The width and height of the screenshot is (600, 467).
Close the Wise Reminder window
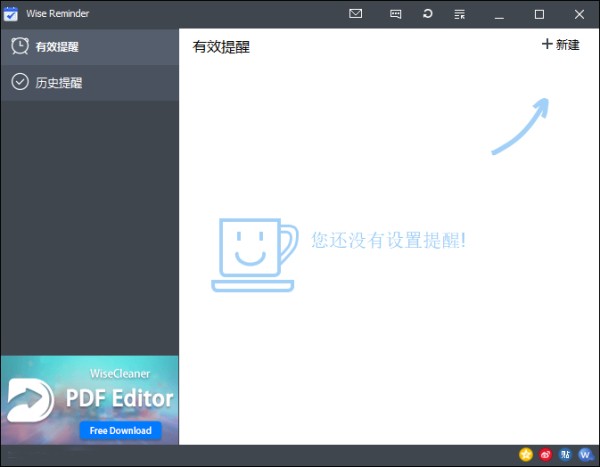(x=579, y=15)
